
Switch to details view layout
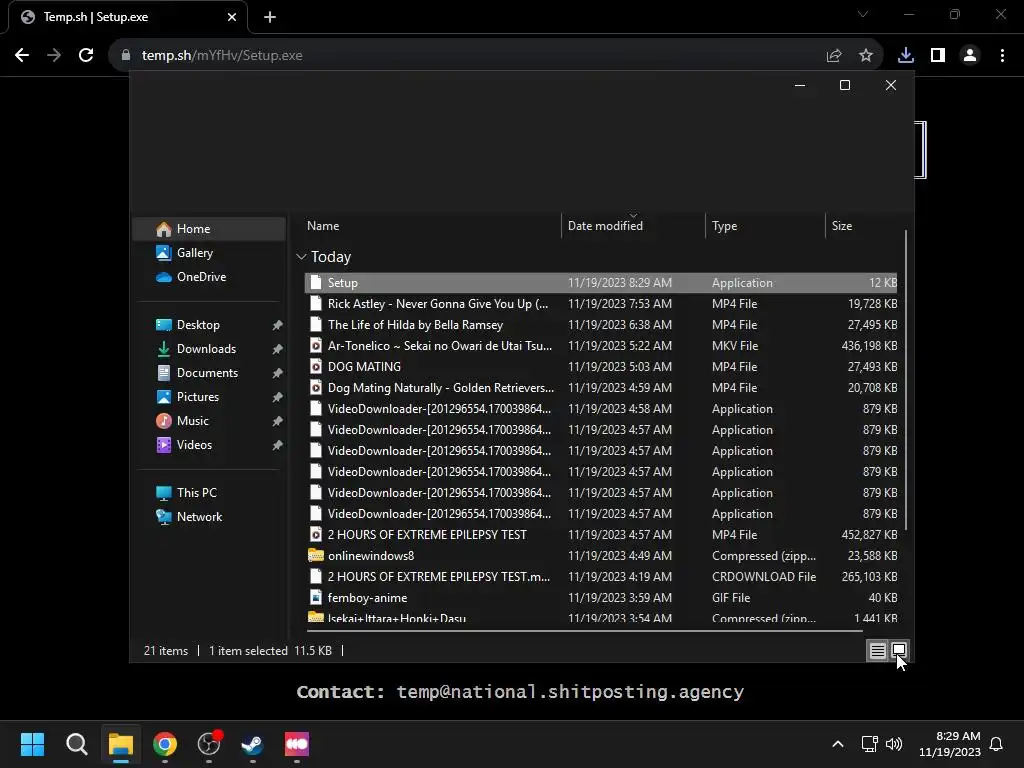(877, 650)
